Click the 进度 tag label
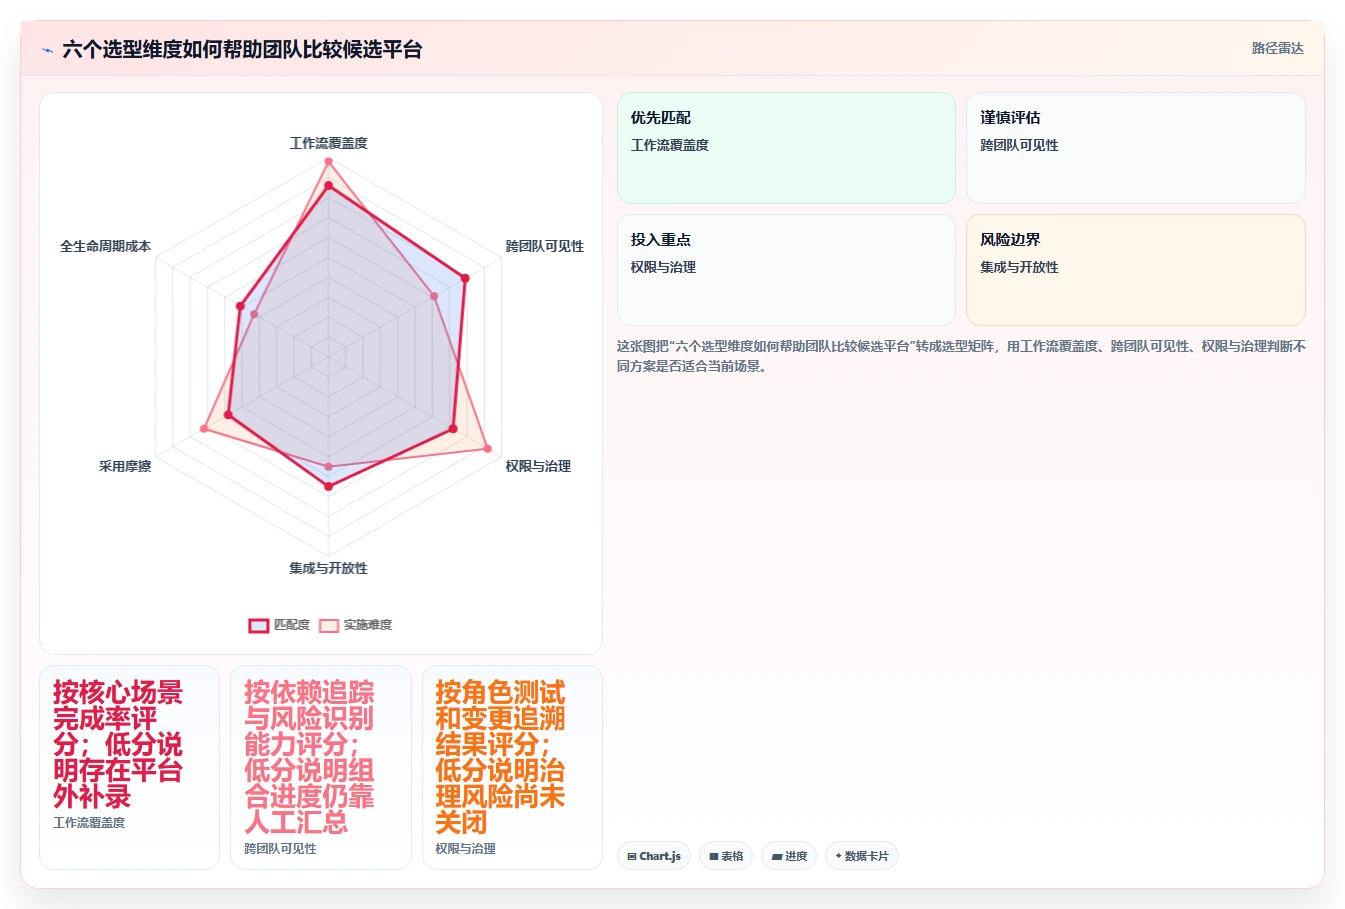This screenshot has width=1345, height=909. point(796,856)
